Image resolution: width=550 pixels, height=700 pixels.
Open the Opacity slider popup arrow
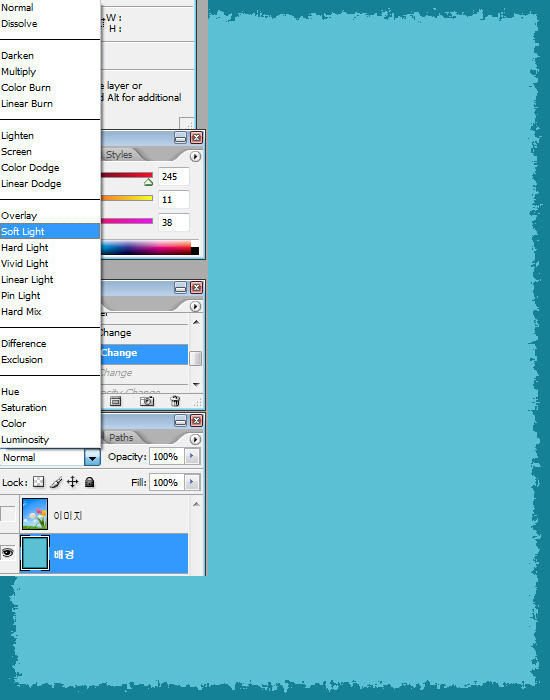[x=192, y=456]
